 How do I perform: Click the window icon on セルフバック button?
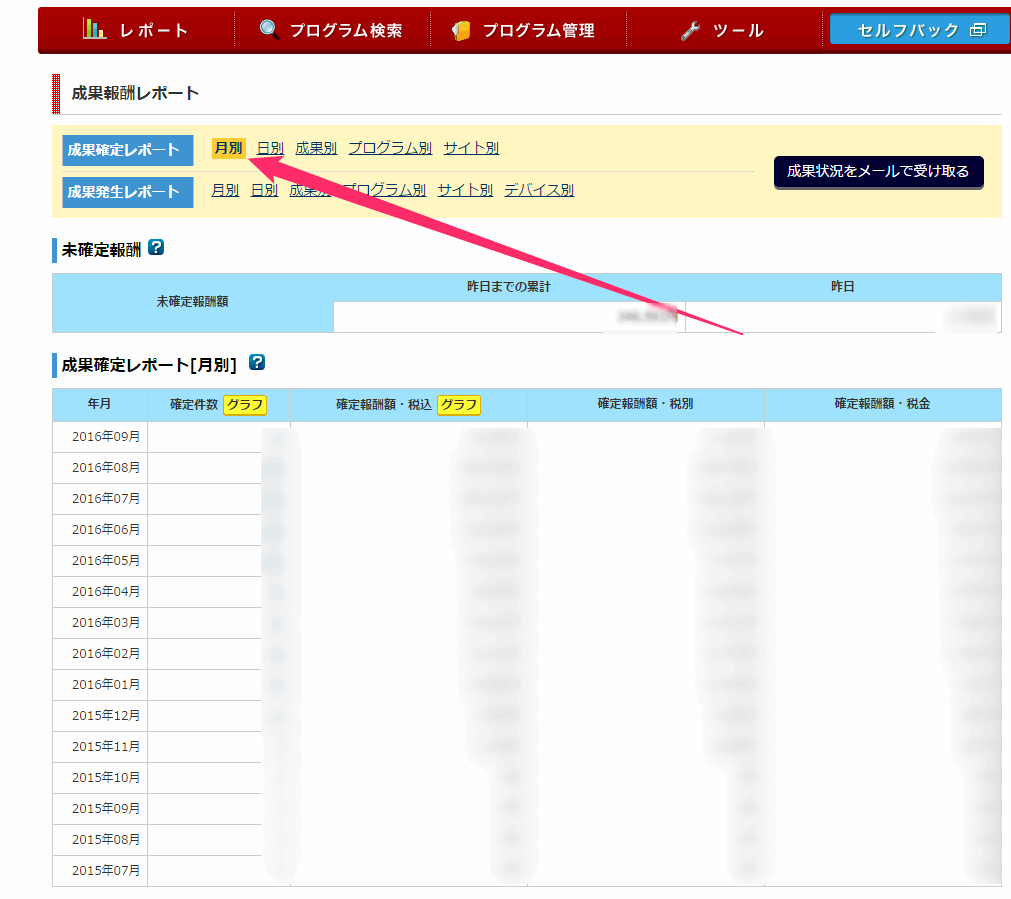coord(977,30)
